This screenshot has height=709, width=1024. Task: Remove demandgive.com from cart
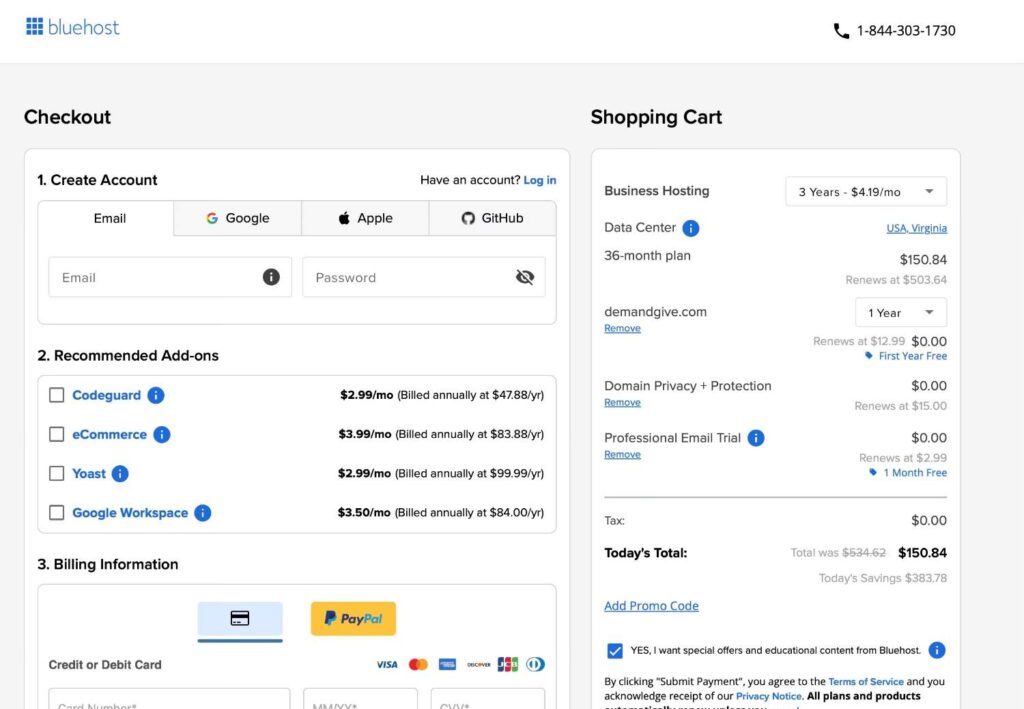tap(622, 328)
